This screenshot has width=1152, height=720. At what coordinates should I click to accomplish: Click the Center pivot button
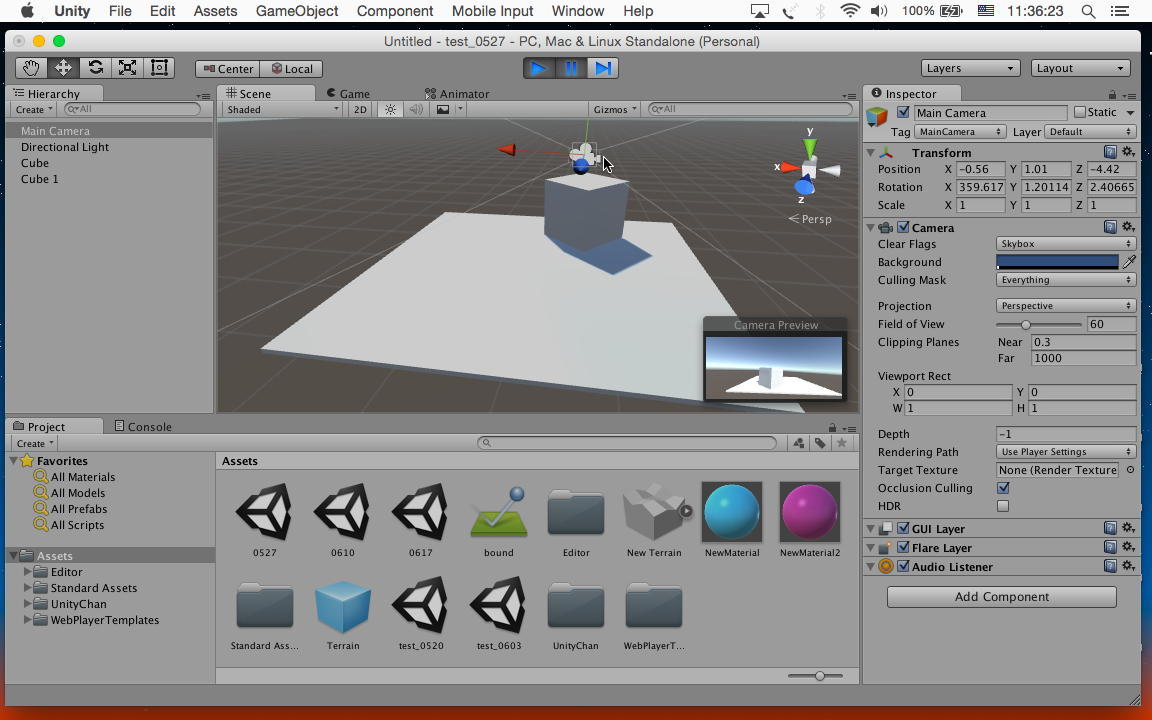point(227,69)
